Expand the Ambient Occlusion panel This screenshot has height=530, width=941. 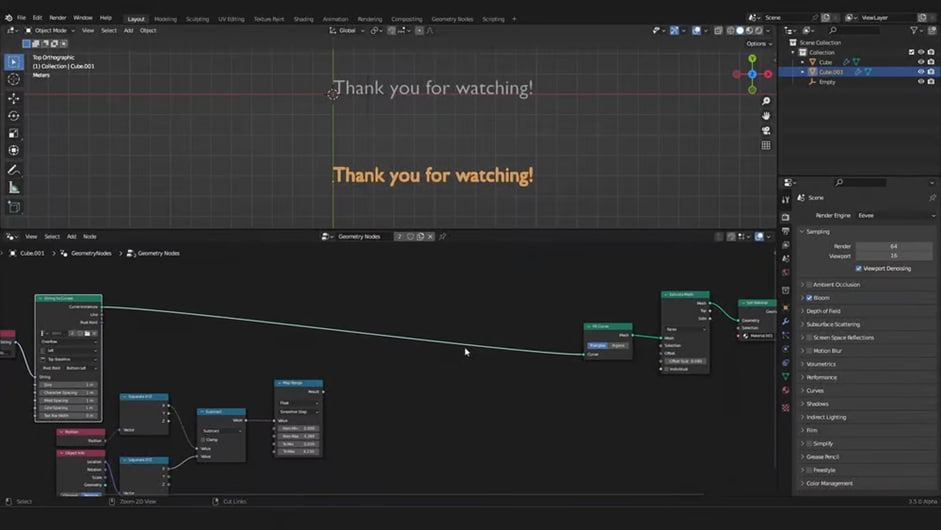(836, 285)
